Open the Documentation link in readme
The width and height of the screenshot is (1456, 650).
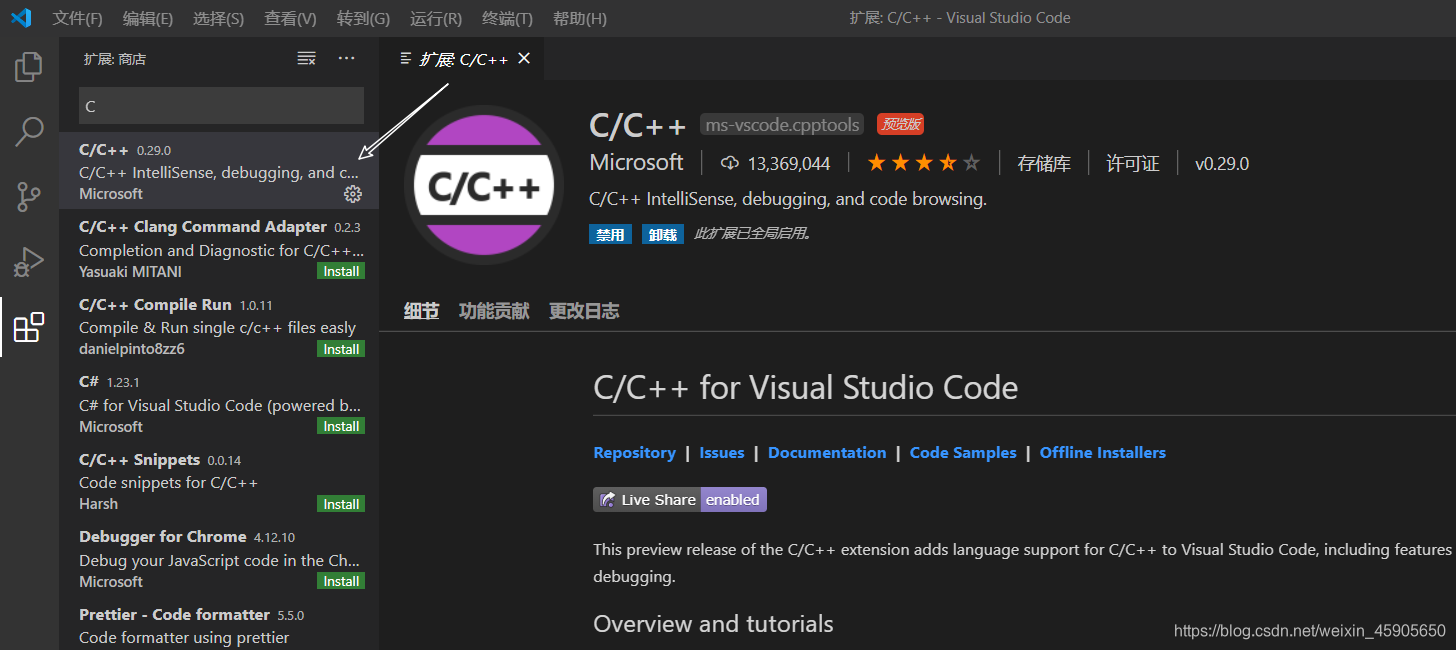827,452
